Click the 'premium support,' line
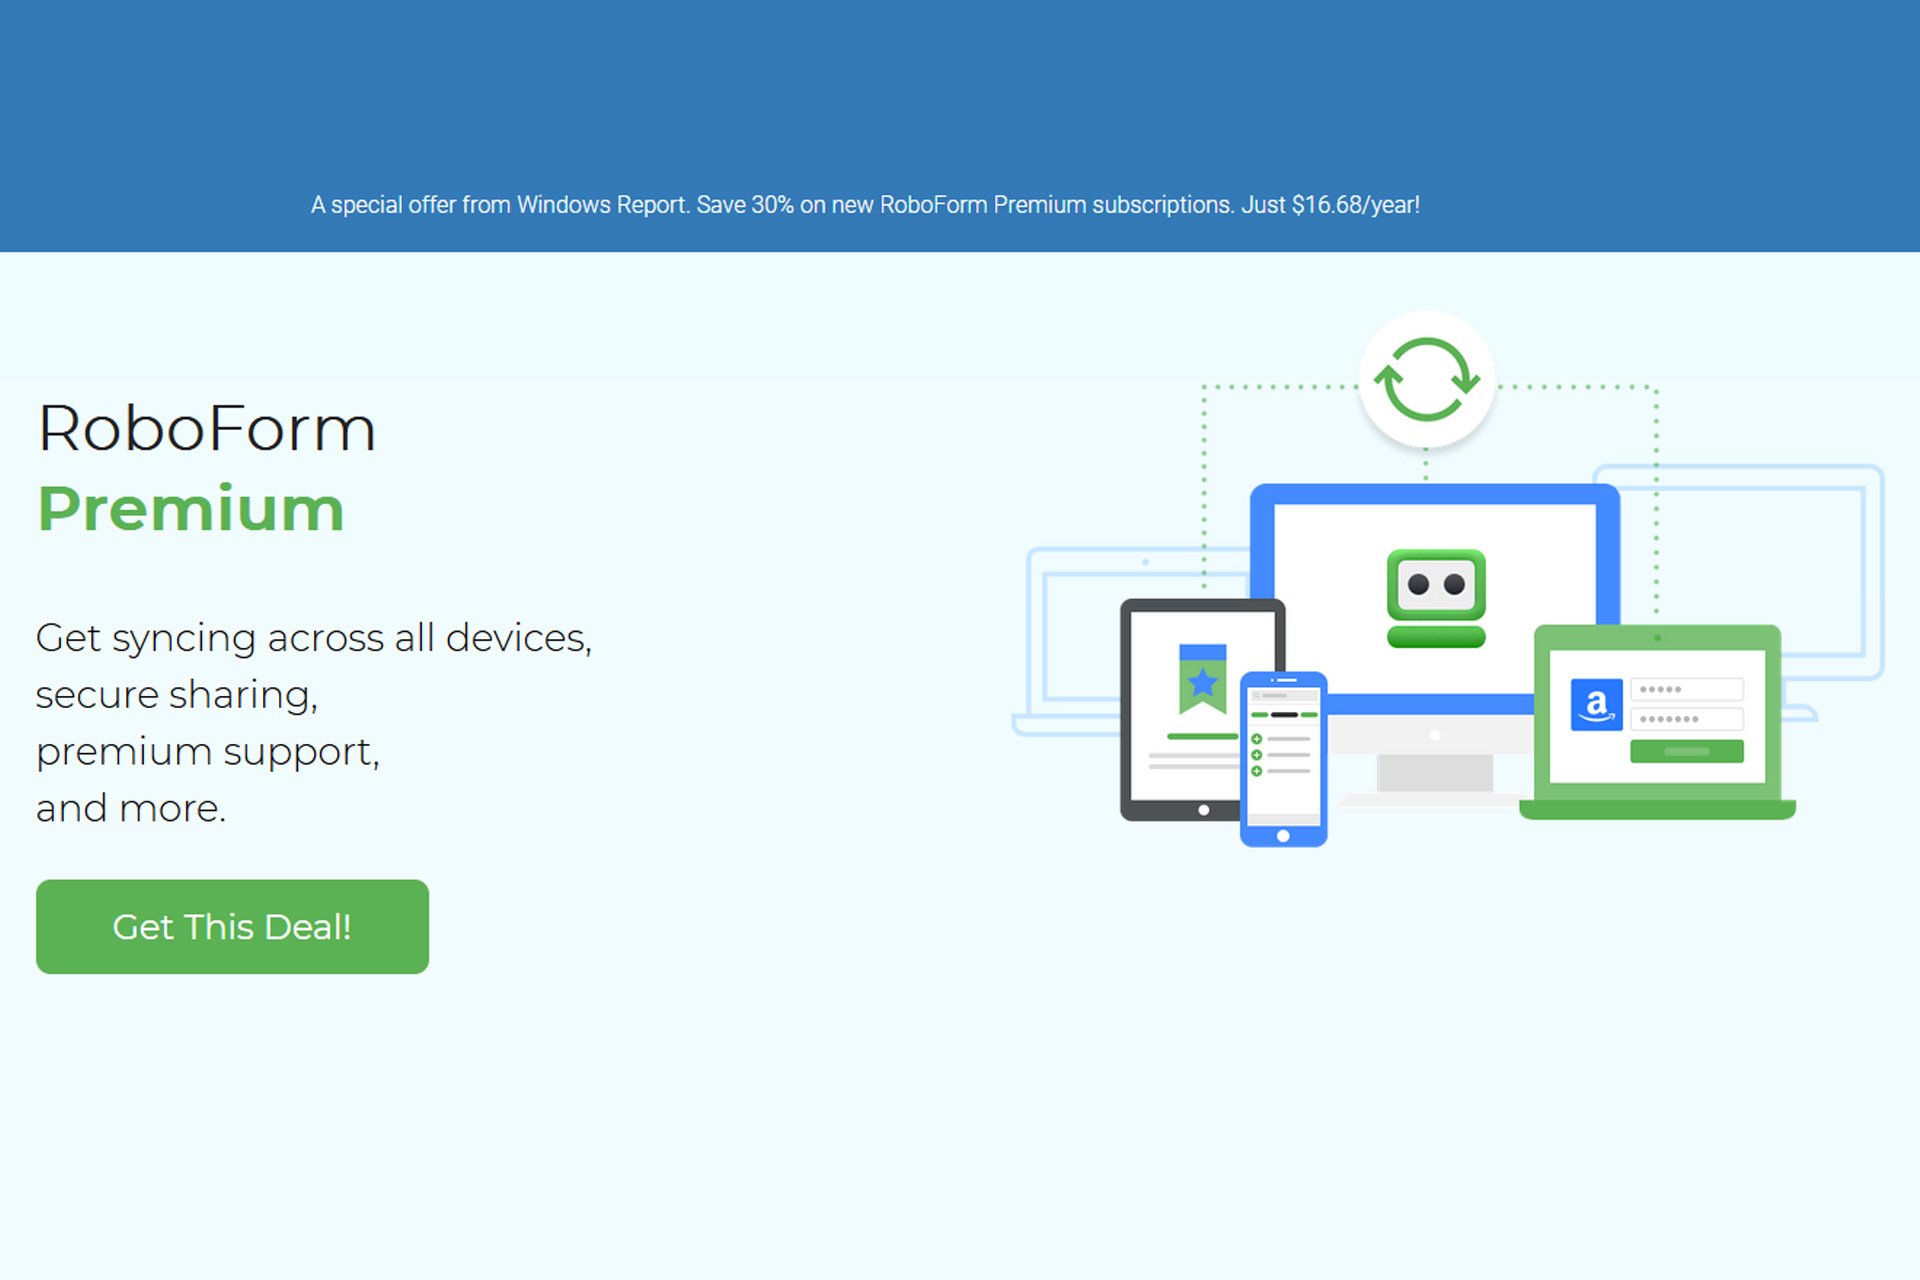 tap(208, 751)
